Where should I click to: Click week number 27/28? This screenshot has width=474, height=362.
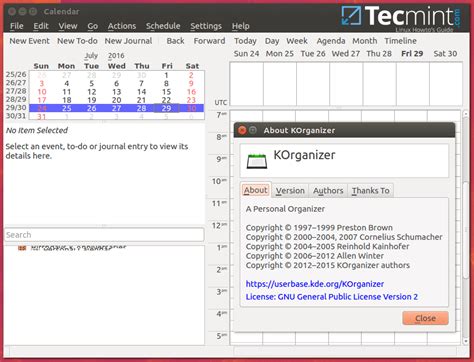tap(16, 91)
